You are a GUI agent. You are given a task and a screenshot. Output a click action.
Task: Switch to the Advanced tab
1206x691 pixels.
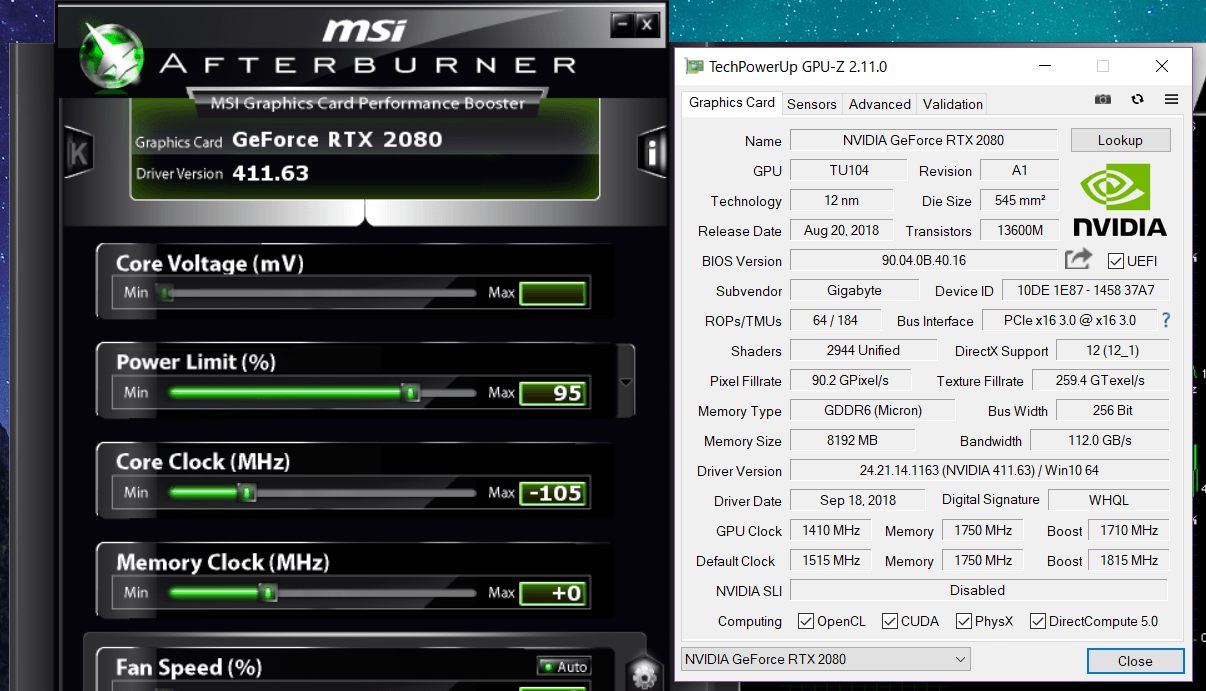[880, 104]
